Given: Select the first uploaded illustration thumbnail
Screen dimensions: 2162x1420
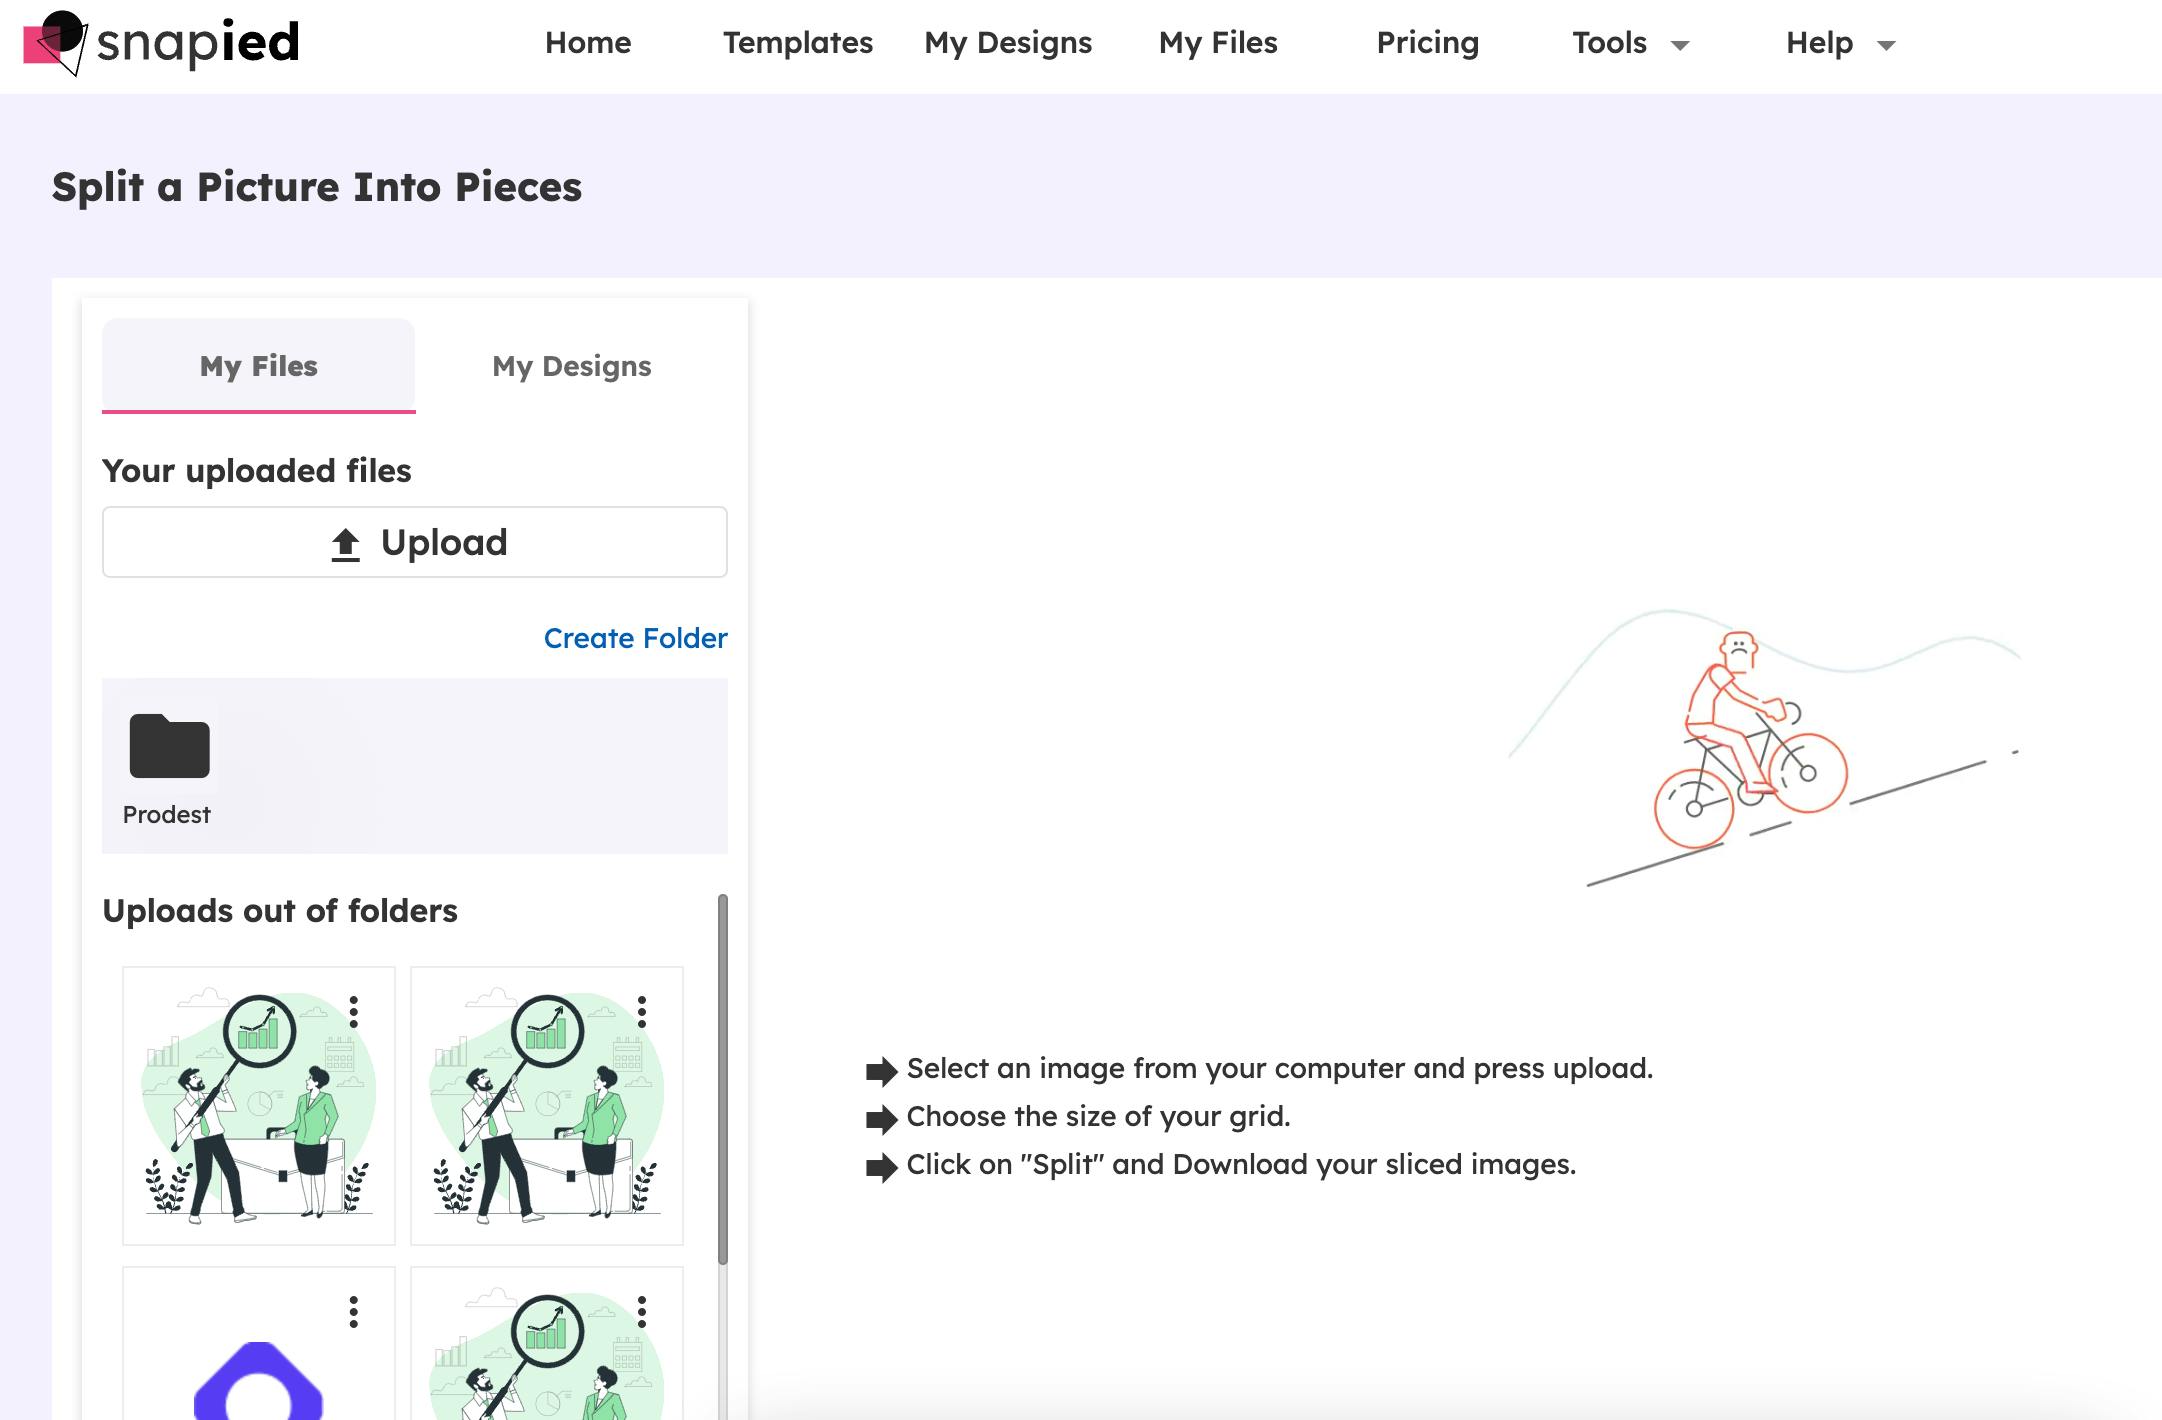Looking at the screenshot, I should [259, 1106].
